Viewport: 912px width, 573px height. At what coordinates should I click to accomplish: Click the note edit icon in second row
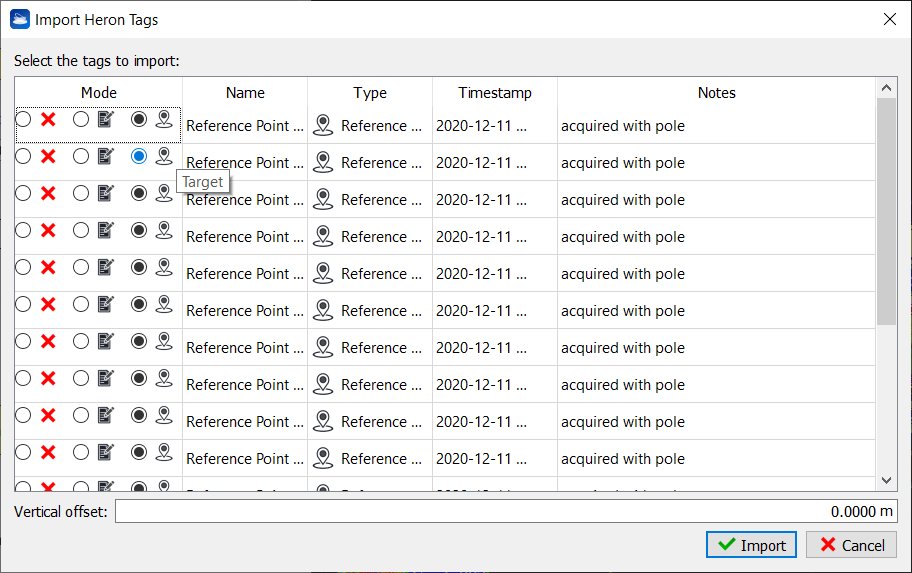coord(105,157)
